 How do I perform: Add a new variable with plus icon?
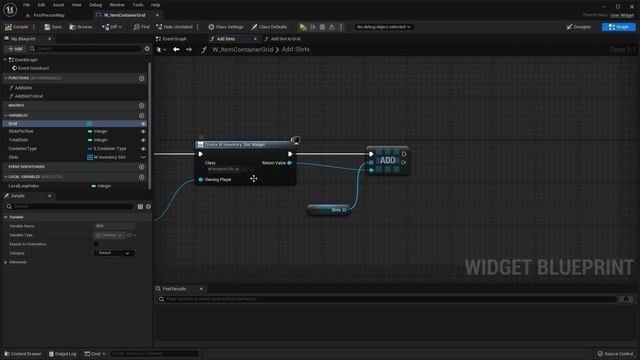coord(141,116)
